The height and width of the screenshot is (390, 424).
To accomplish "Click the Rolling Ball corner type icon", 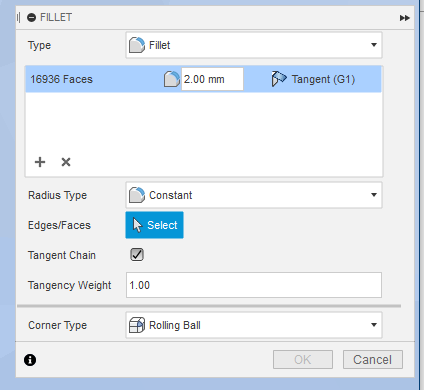I will [x=137, y=325].
